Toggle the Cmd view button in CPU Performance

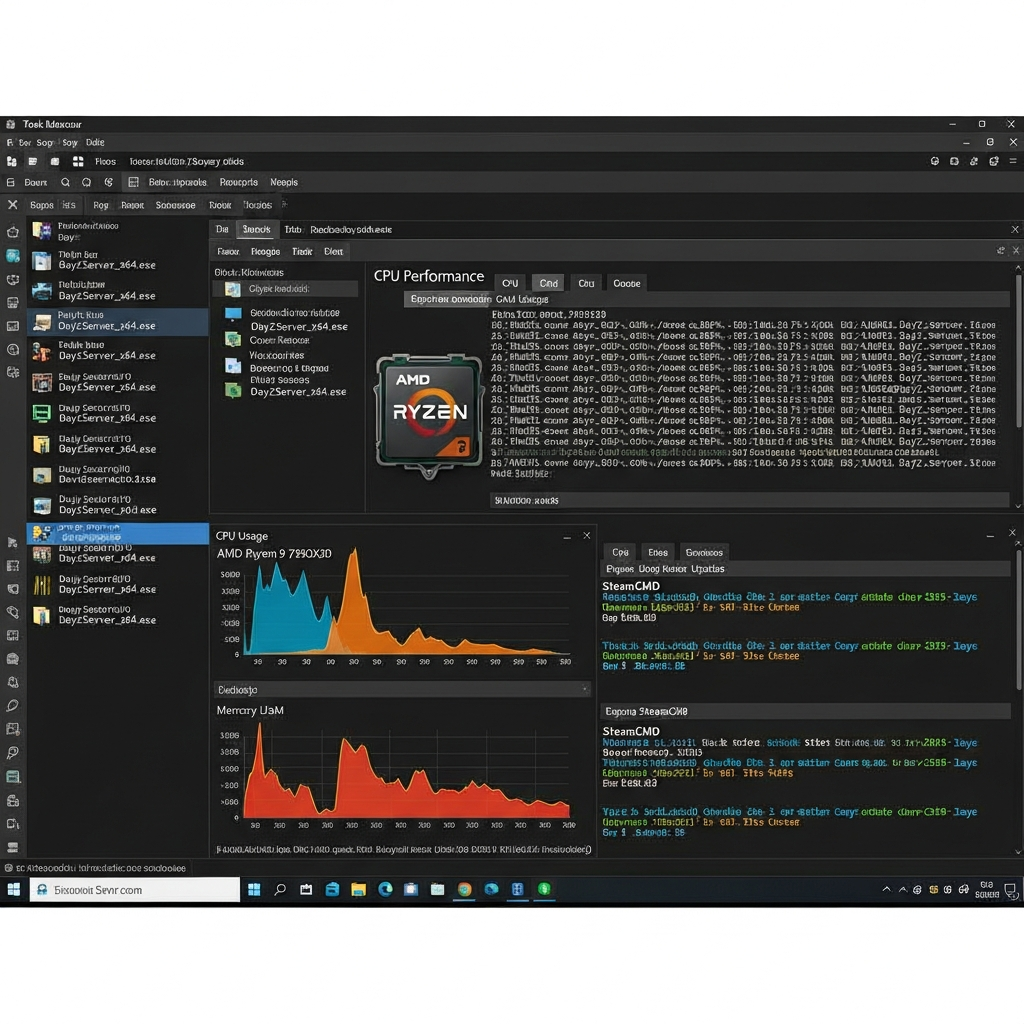[548, 283]
